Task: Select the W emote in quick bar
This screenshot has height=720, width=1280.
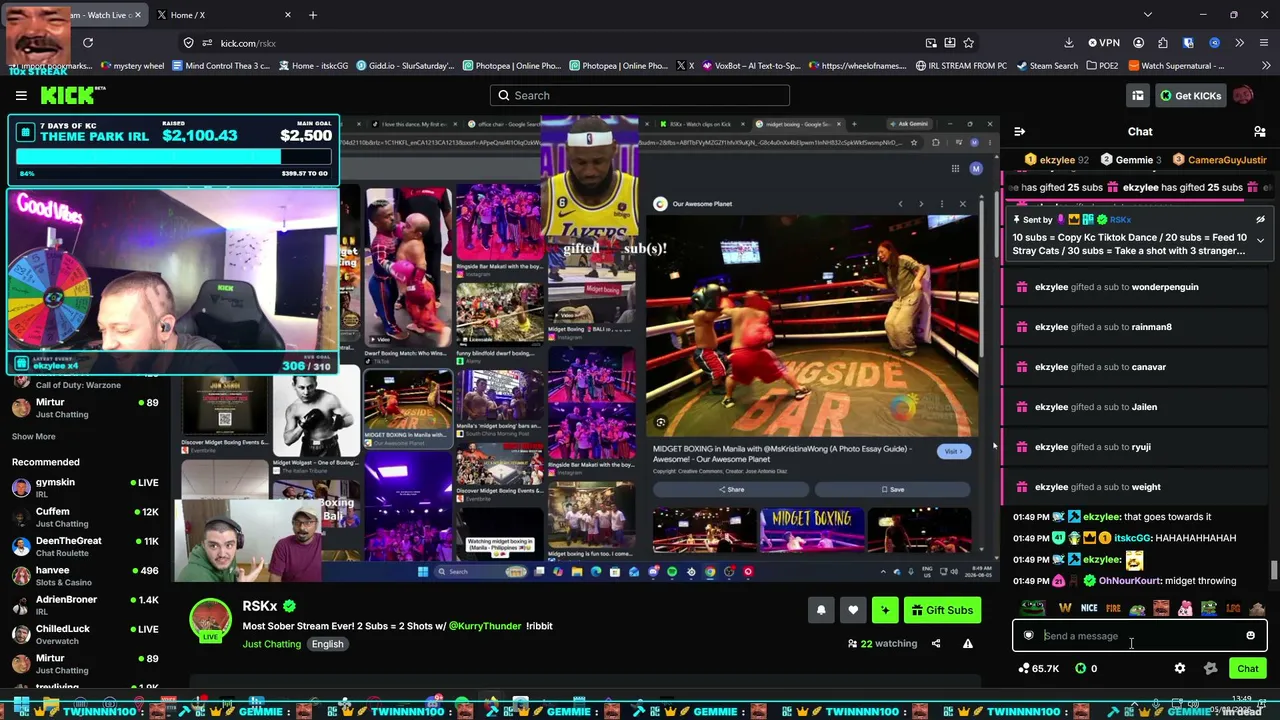Action: coord(1065,608)
